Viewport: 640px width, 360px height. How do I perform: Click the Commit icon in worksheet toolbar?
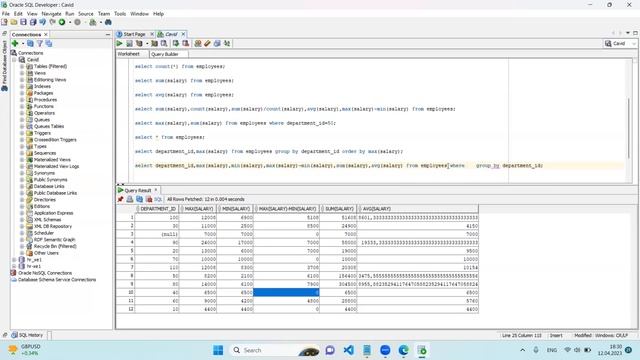(176, 43)
